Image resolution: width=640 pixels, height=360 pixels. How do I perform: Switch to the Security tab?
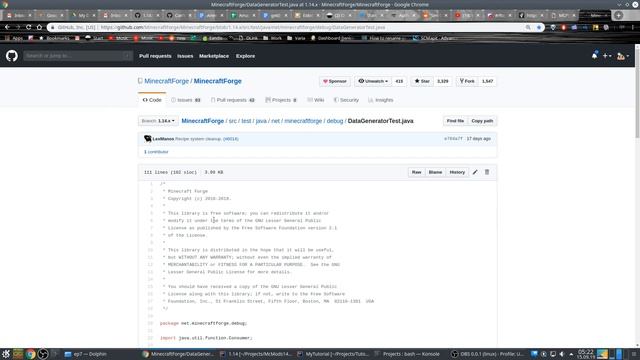(346, 100)
